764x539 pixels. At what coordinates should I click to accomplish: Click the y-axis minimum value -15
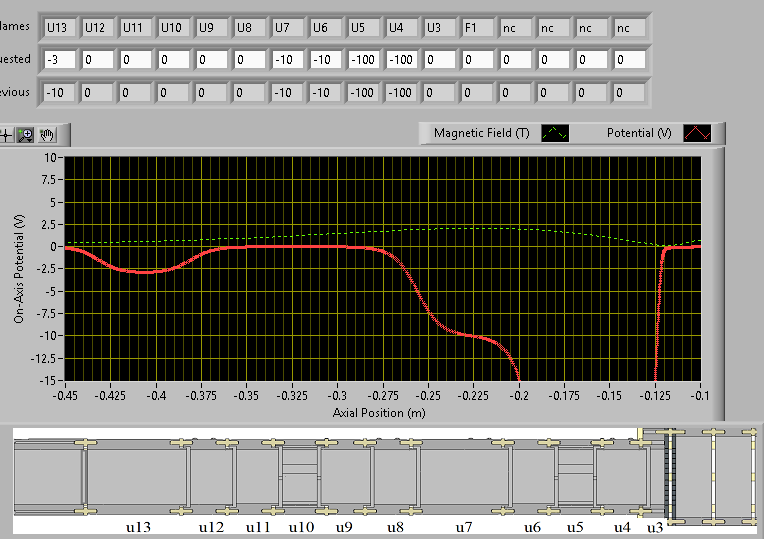49,380
